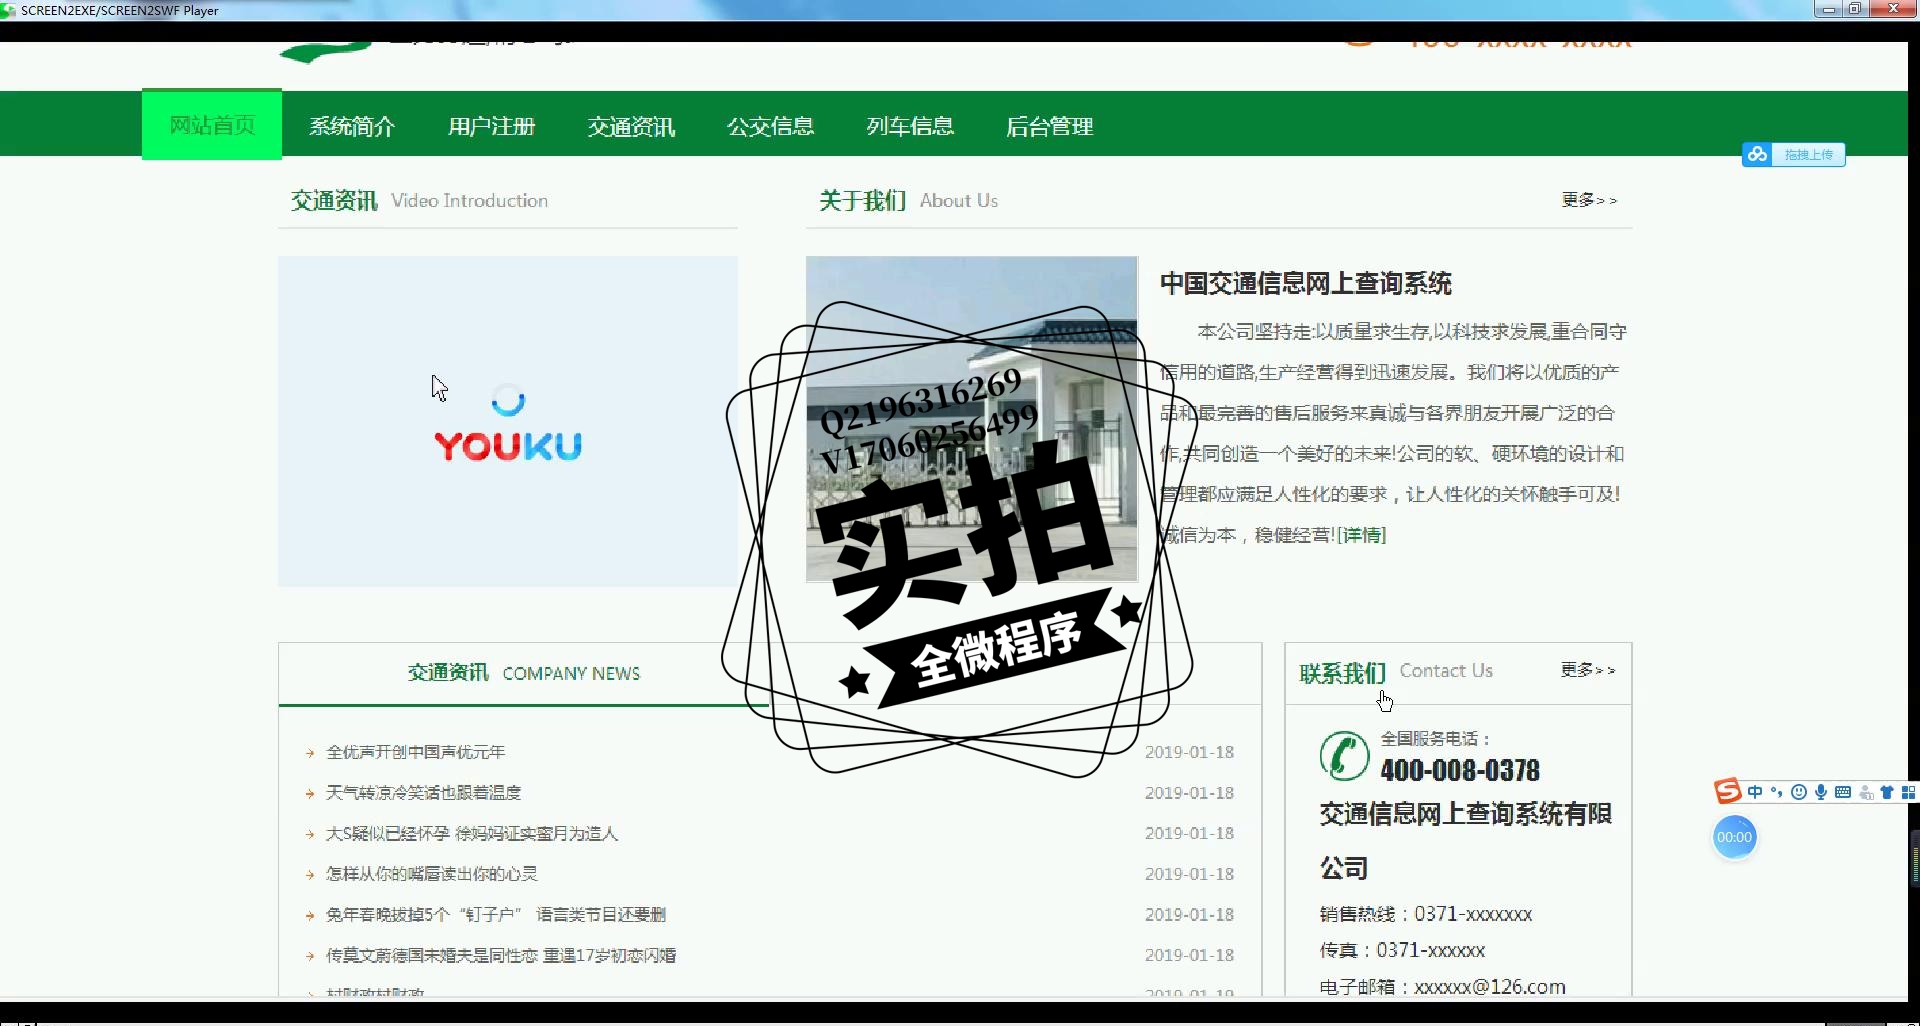Click the About Us building photo
Image resolution: width=1920 pixels, height=1026 pixels.
[x=971, y=419]
